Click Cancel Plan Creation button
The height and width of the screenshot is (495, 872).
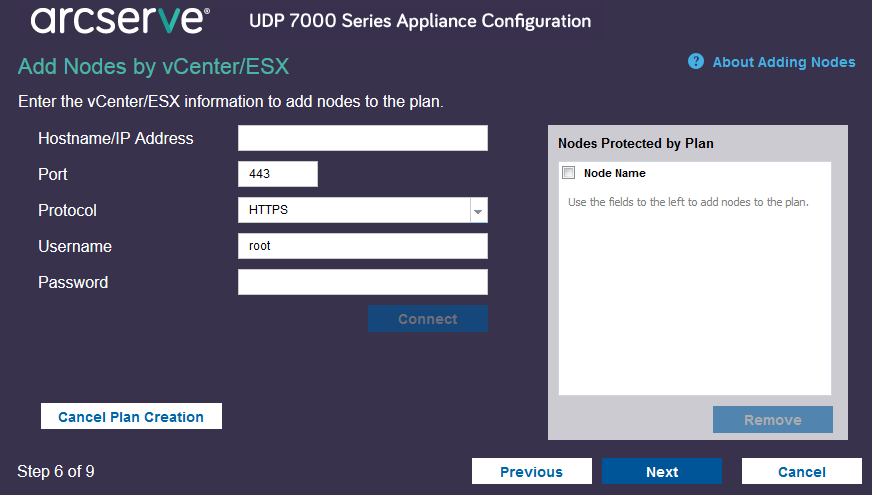pos(131,417)
